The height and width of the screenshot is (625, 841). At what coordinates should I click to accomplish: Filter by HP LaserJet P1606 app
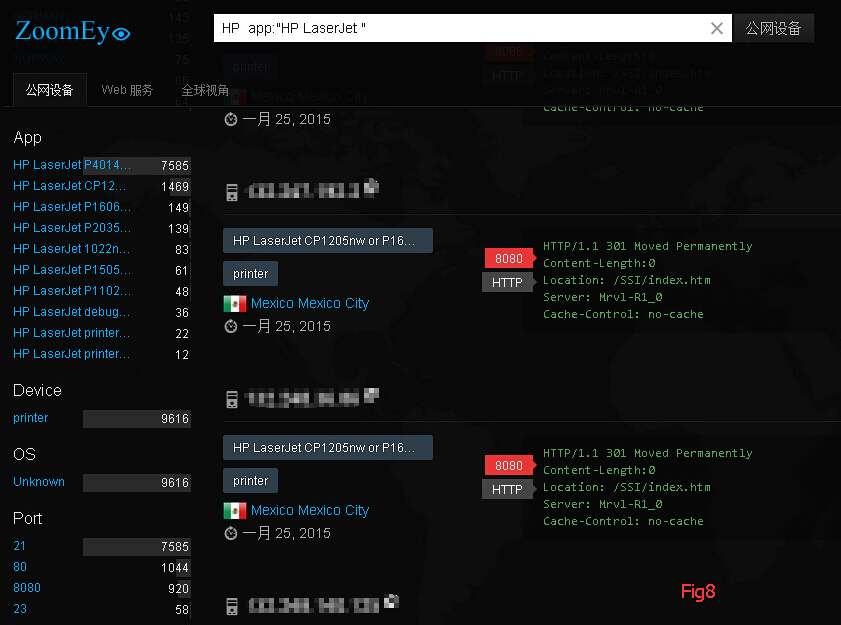[72, 207]
